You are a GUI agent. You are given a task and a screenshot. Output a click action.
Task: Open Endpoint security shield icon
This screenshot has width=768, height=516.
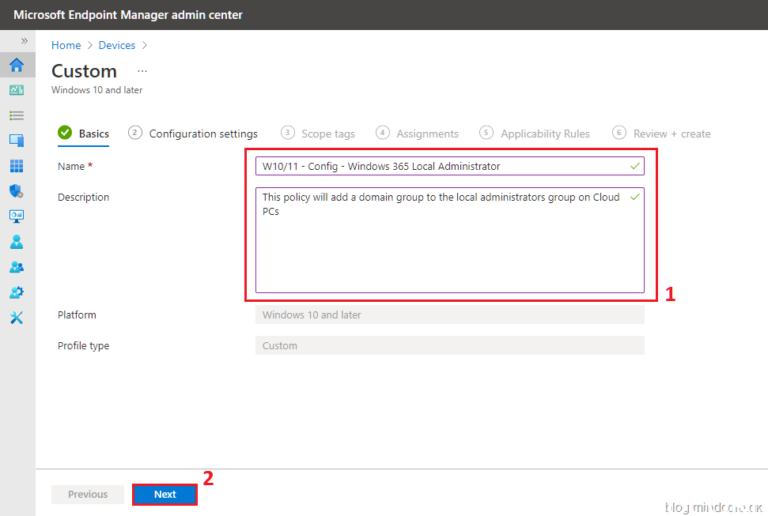17,191
